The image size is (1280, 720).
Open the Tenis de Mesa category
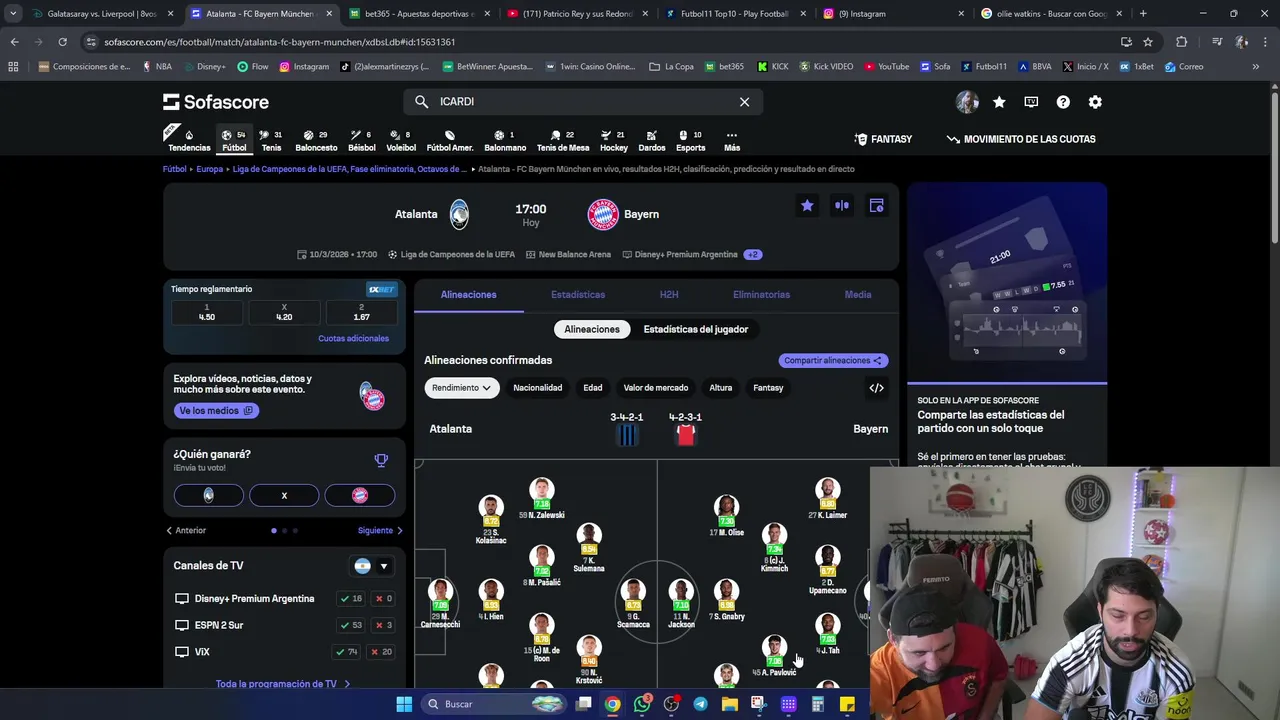[x=563, y=140]
